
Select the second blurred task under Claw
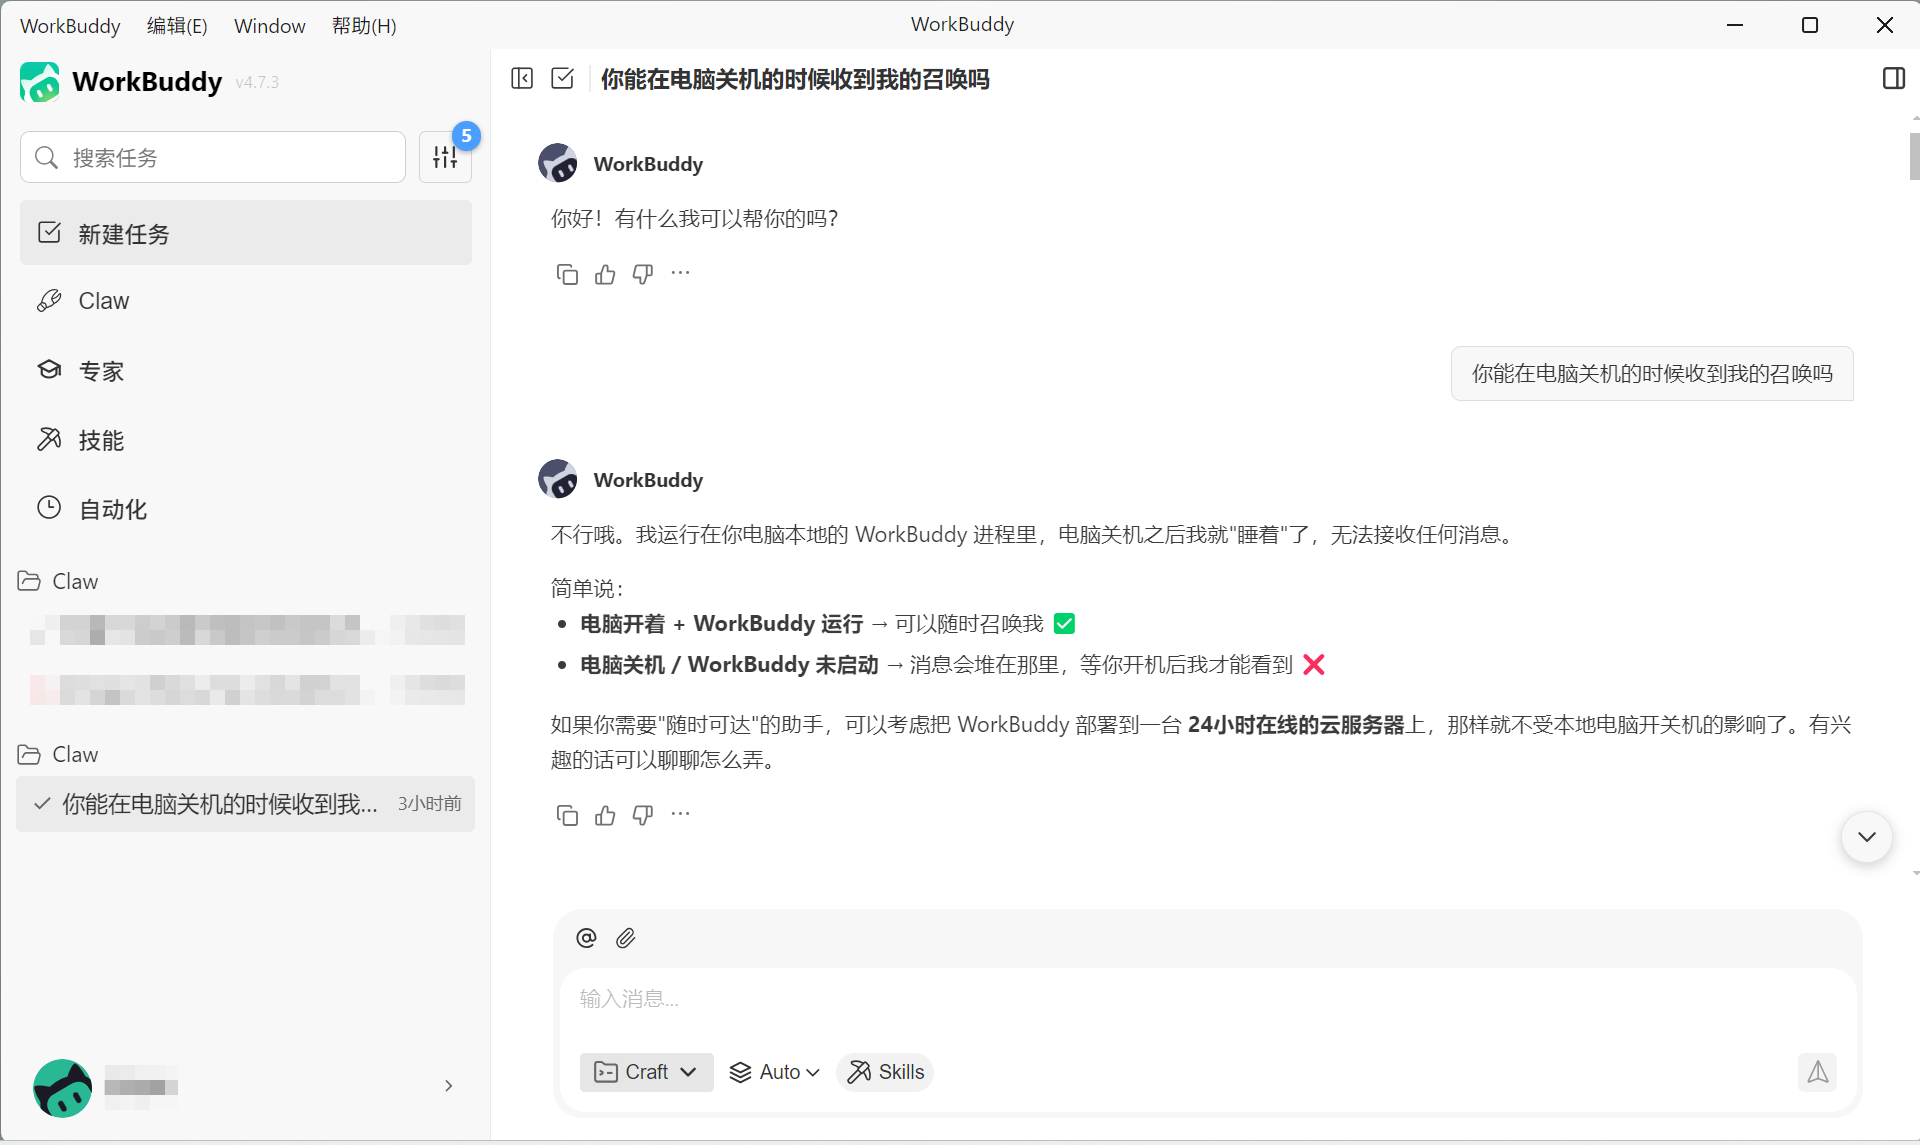[x=246, y=690]
